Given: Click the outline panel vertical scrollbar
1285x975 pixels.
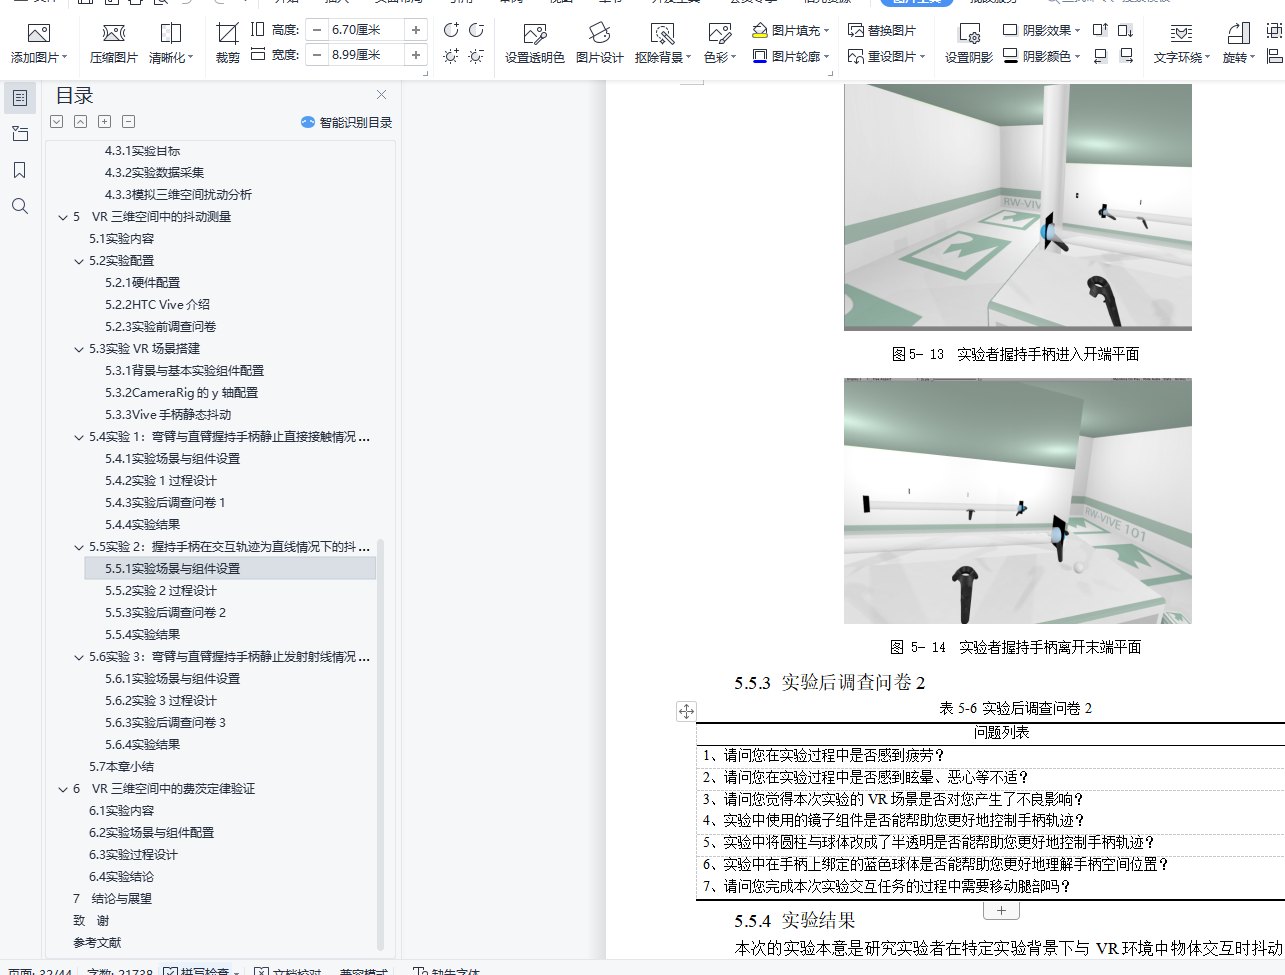Looking at the screenshot, I should pos(380,743).
